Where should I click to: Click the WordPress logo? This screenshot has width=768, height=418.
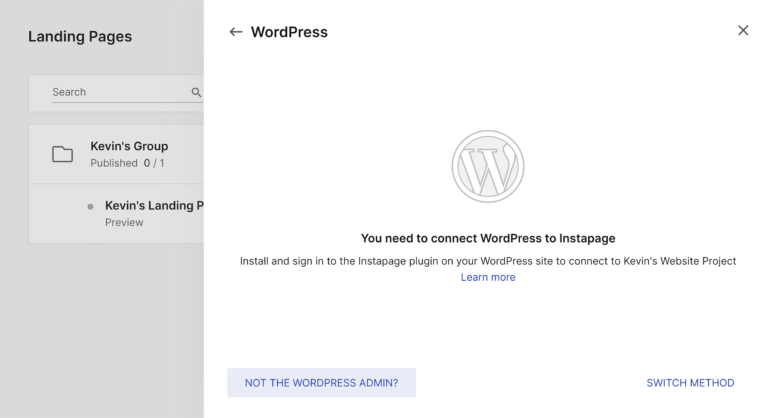pyautogui.click(x=488, y=167)
